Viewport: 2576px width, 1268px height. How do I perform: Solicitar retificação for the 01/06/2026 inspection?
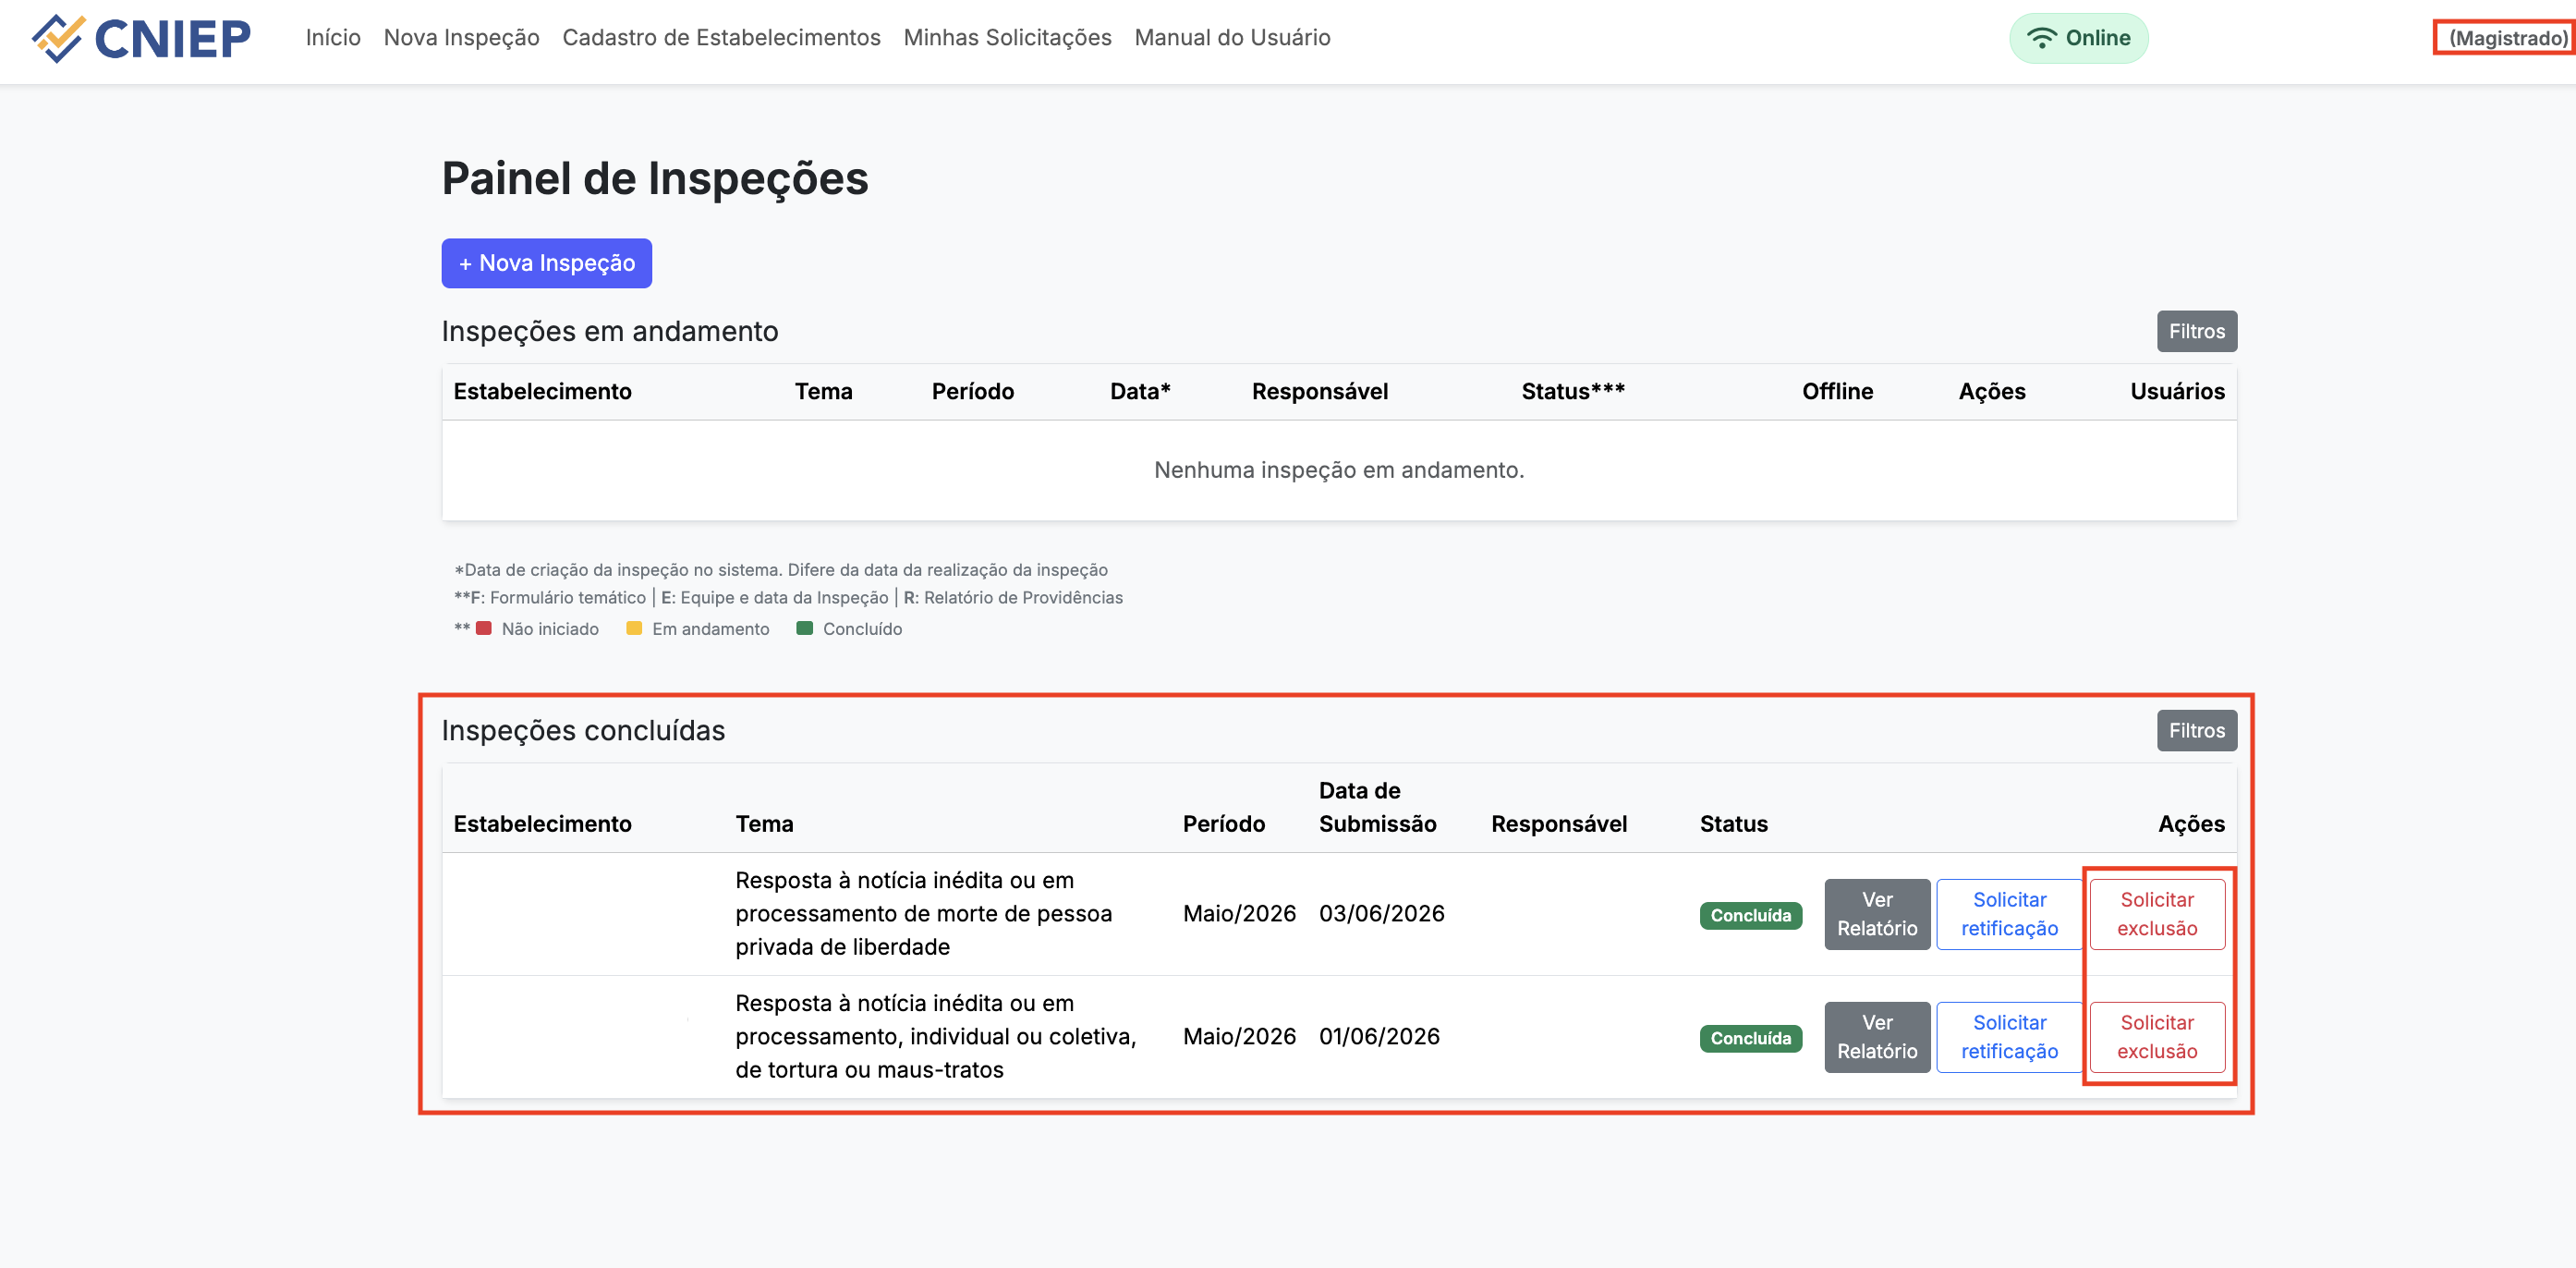[2009, 1037]
